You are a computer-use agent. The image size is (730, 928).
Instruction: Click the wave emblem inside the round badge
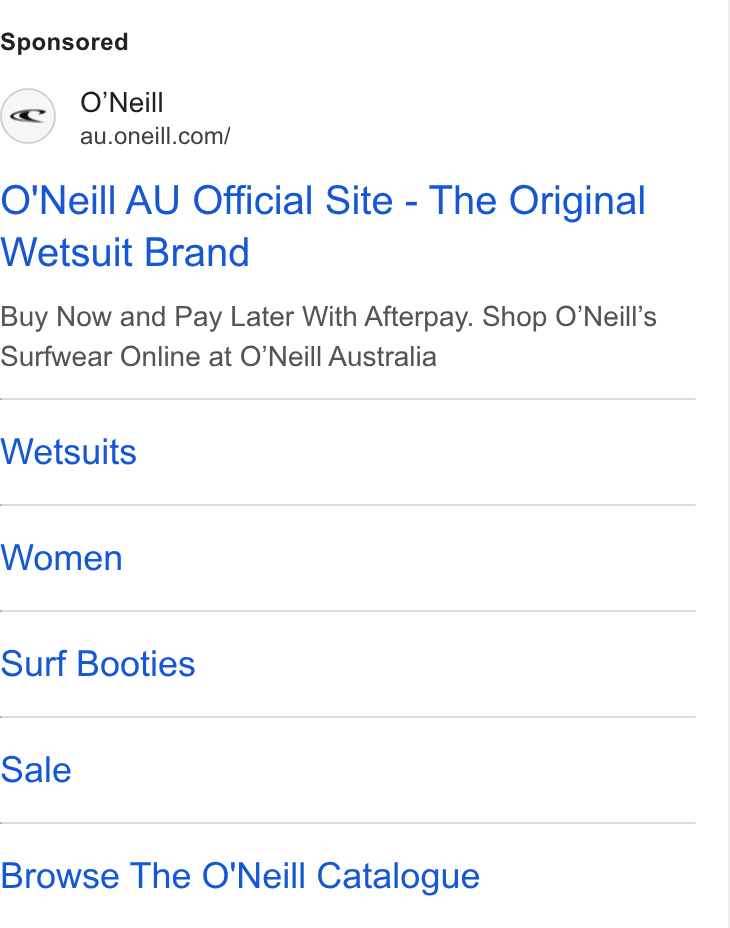28,115
